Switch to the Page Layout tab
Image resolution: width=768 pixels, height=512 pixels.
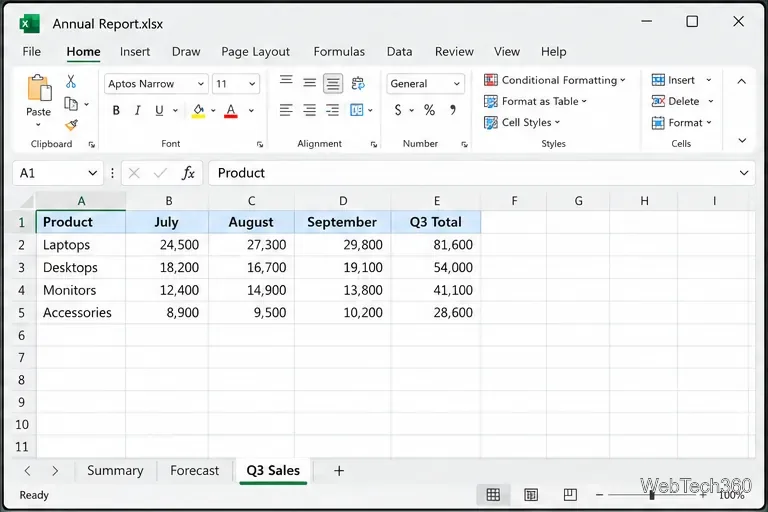coord(255,51)
